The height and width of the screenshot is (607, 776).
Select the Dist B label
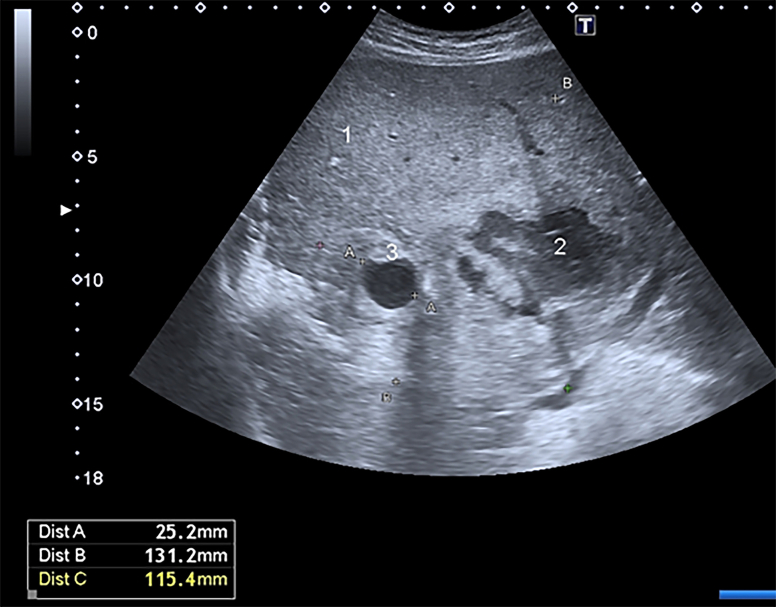pos(62,556)
